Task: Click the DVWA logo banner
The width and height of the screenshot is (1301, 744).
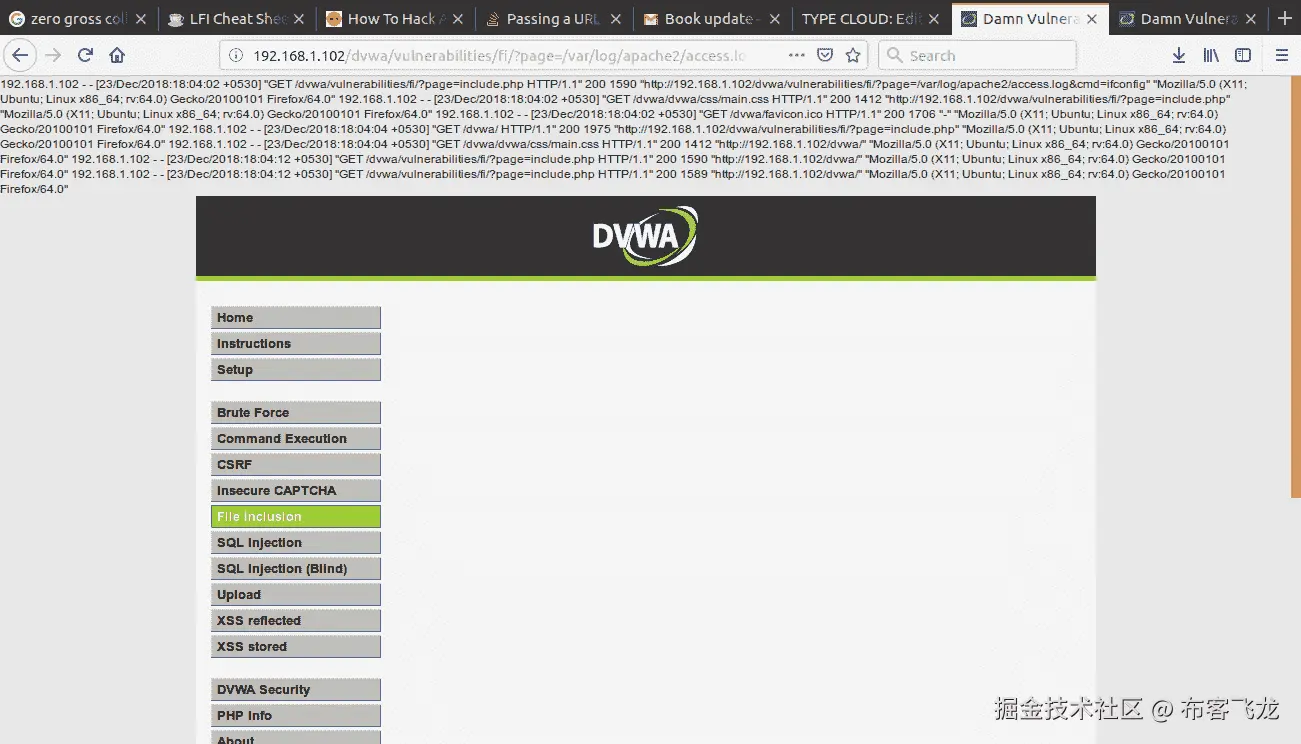Action: click(645, 236)
